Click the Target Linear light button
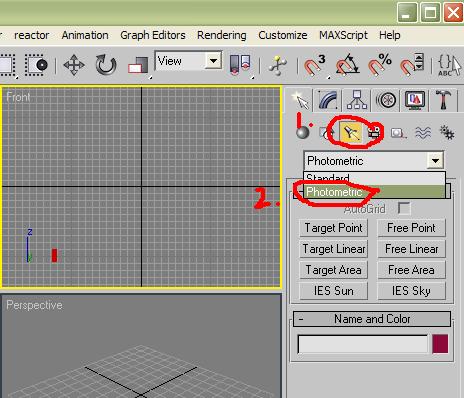The width and height of the screenshot is (464, 398). pos(333,249)
